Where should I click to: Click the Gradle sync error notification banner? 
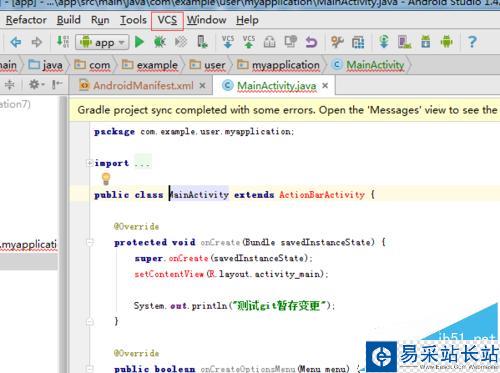click(284, 110)
